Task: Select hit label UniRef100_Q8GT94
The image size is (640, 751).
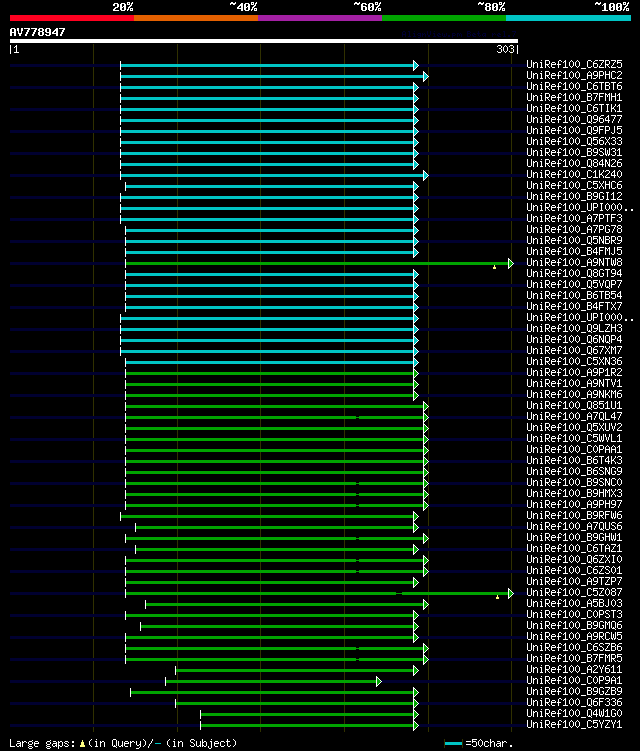Action: [x=574, y=273]
